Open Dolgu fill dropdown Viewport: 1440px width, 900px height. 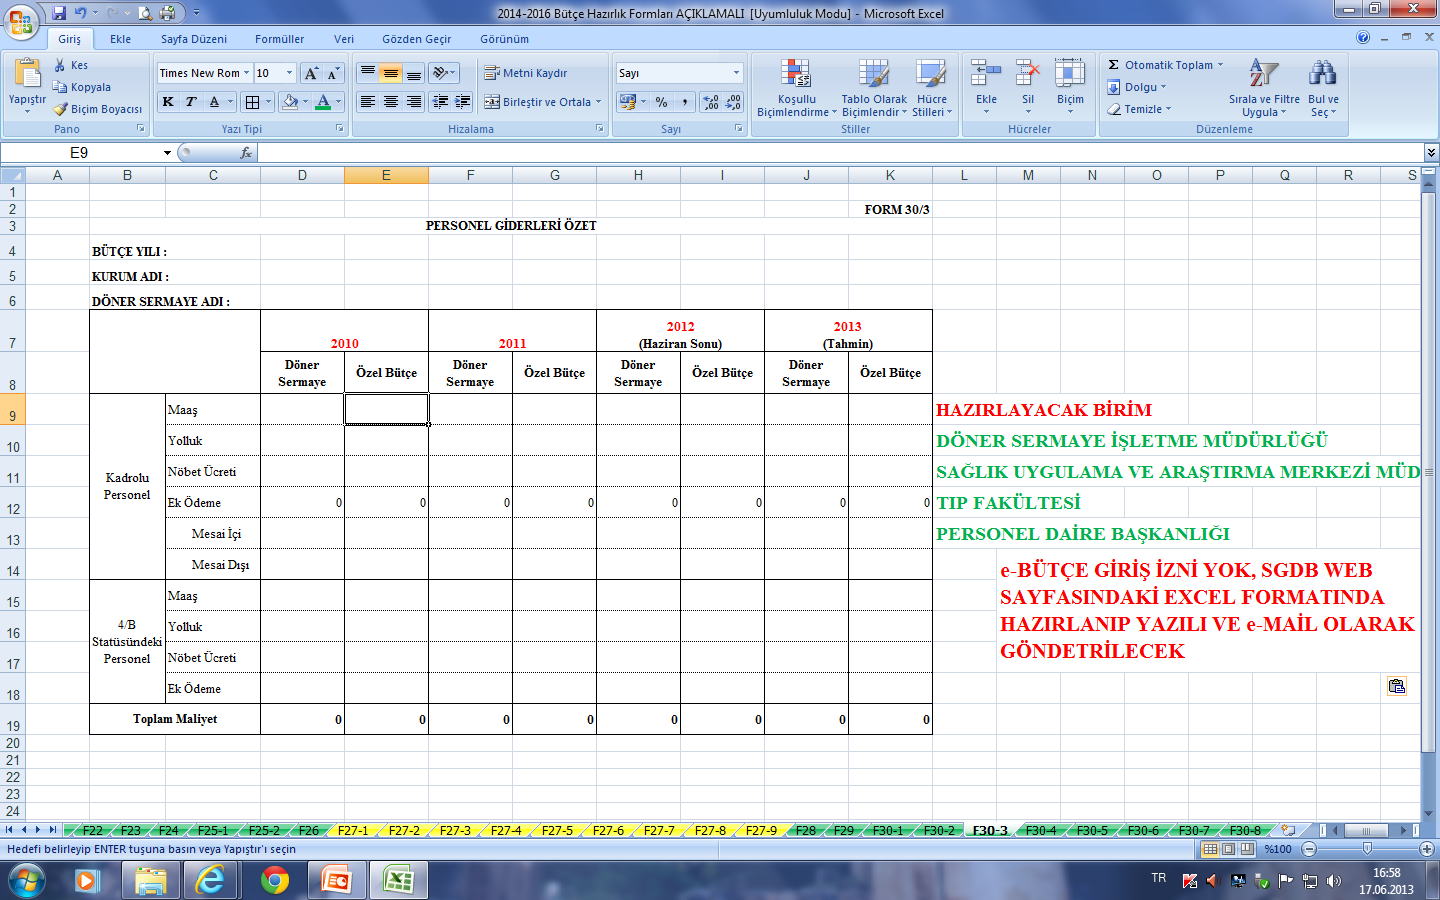[1137, 87]
